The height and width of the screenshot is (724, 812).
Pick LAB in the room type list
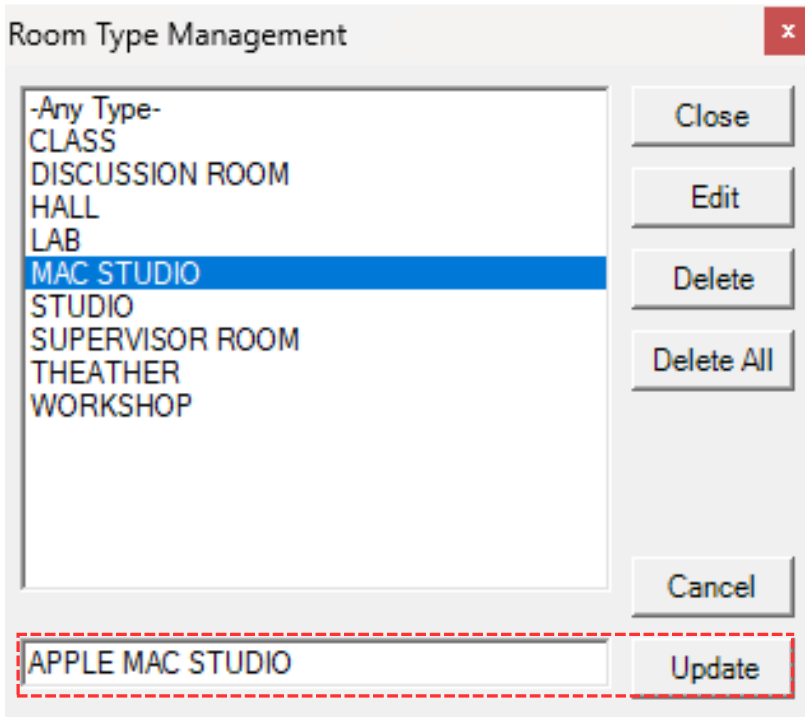click(56, 240)
